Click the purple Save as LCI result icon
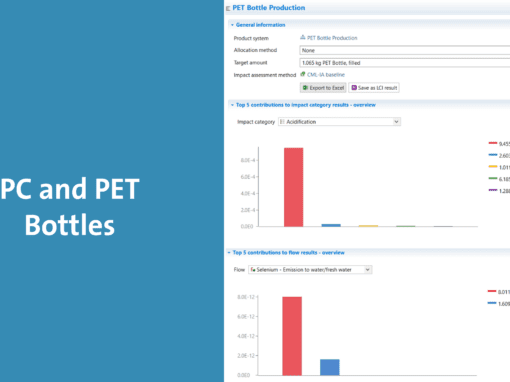The height and width of the screenshot is (382, 510). (x=354, y=88)
